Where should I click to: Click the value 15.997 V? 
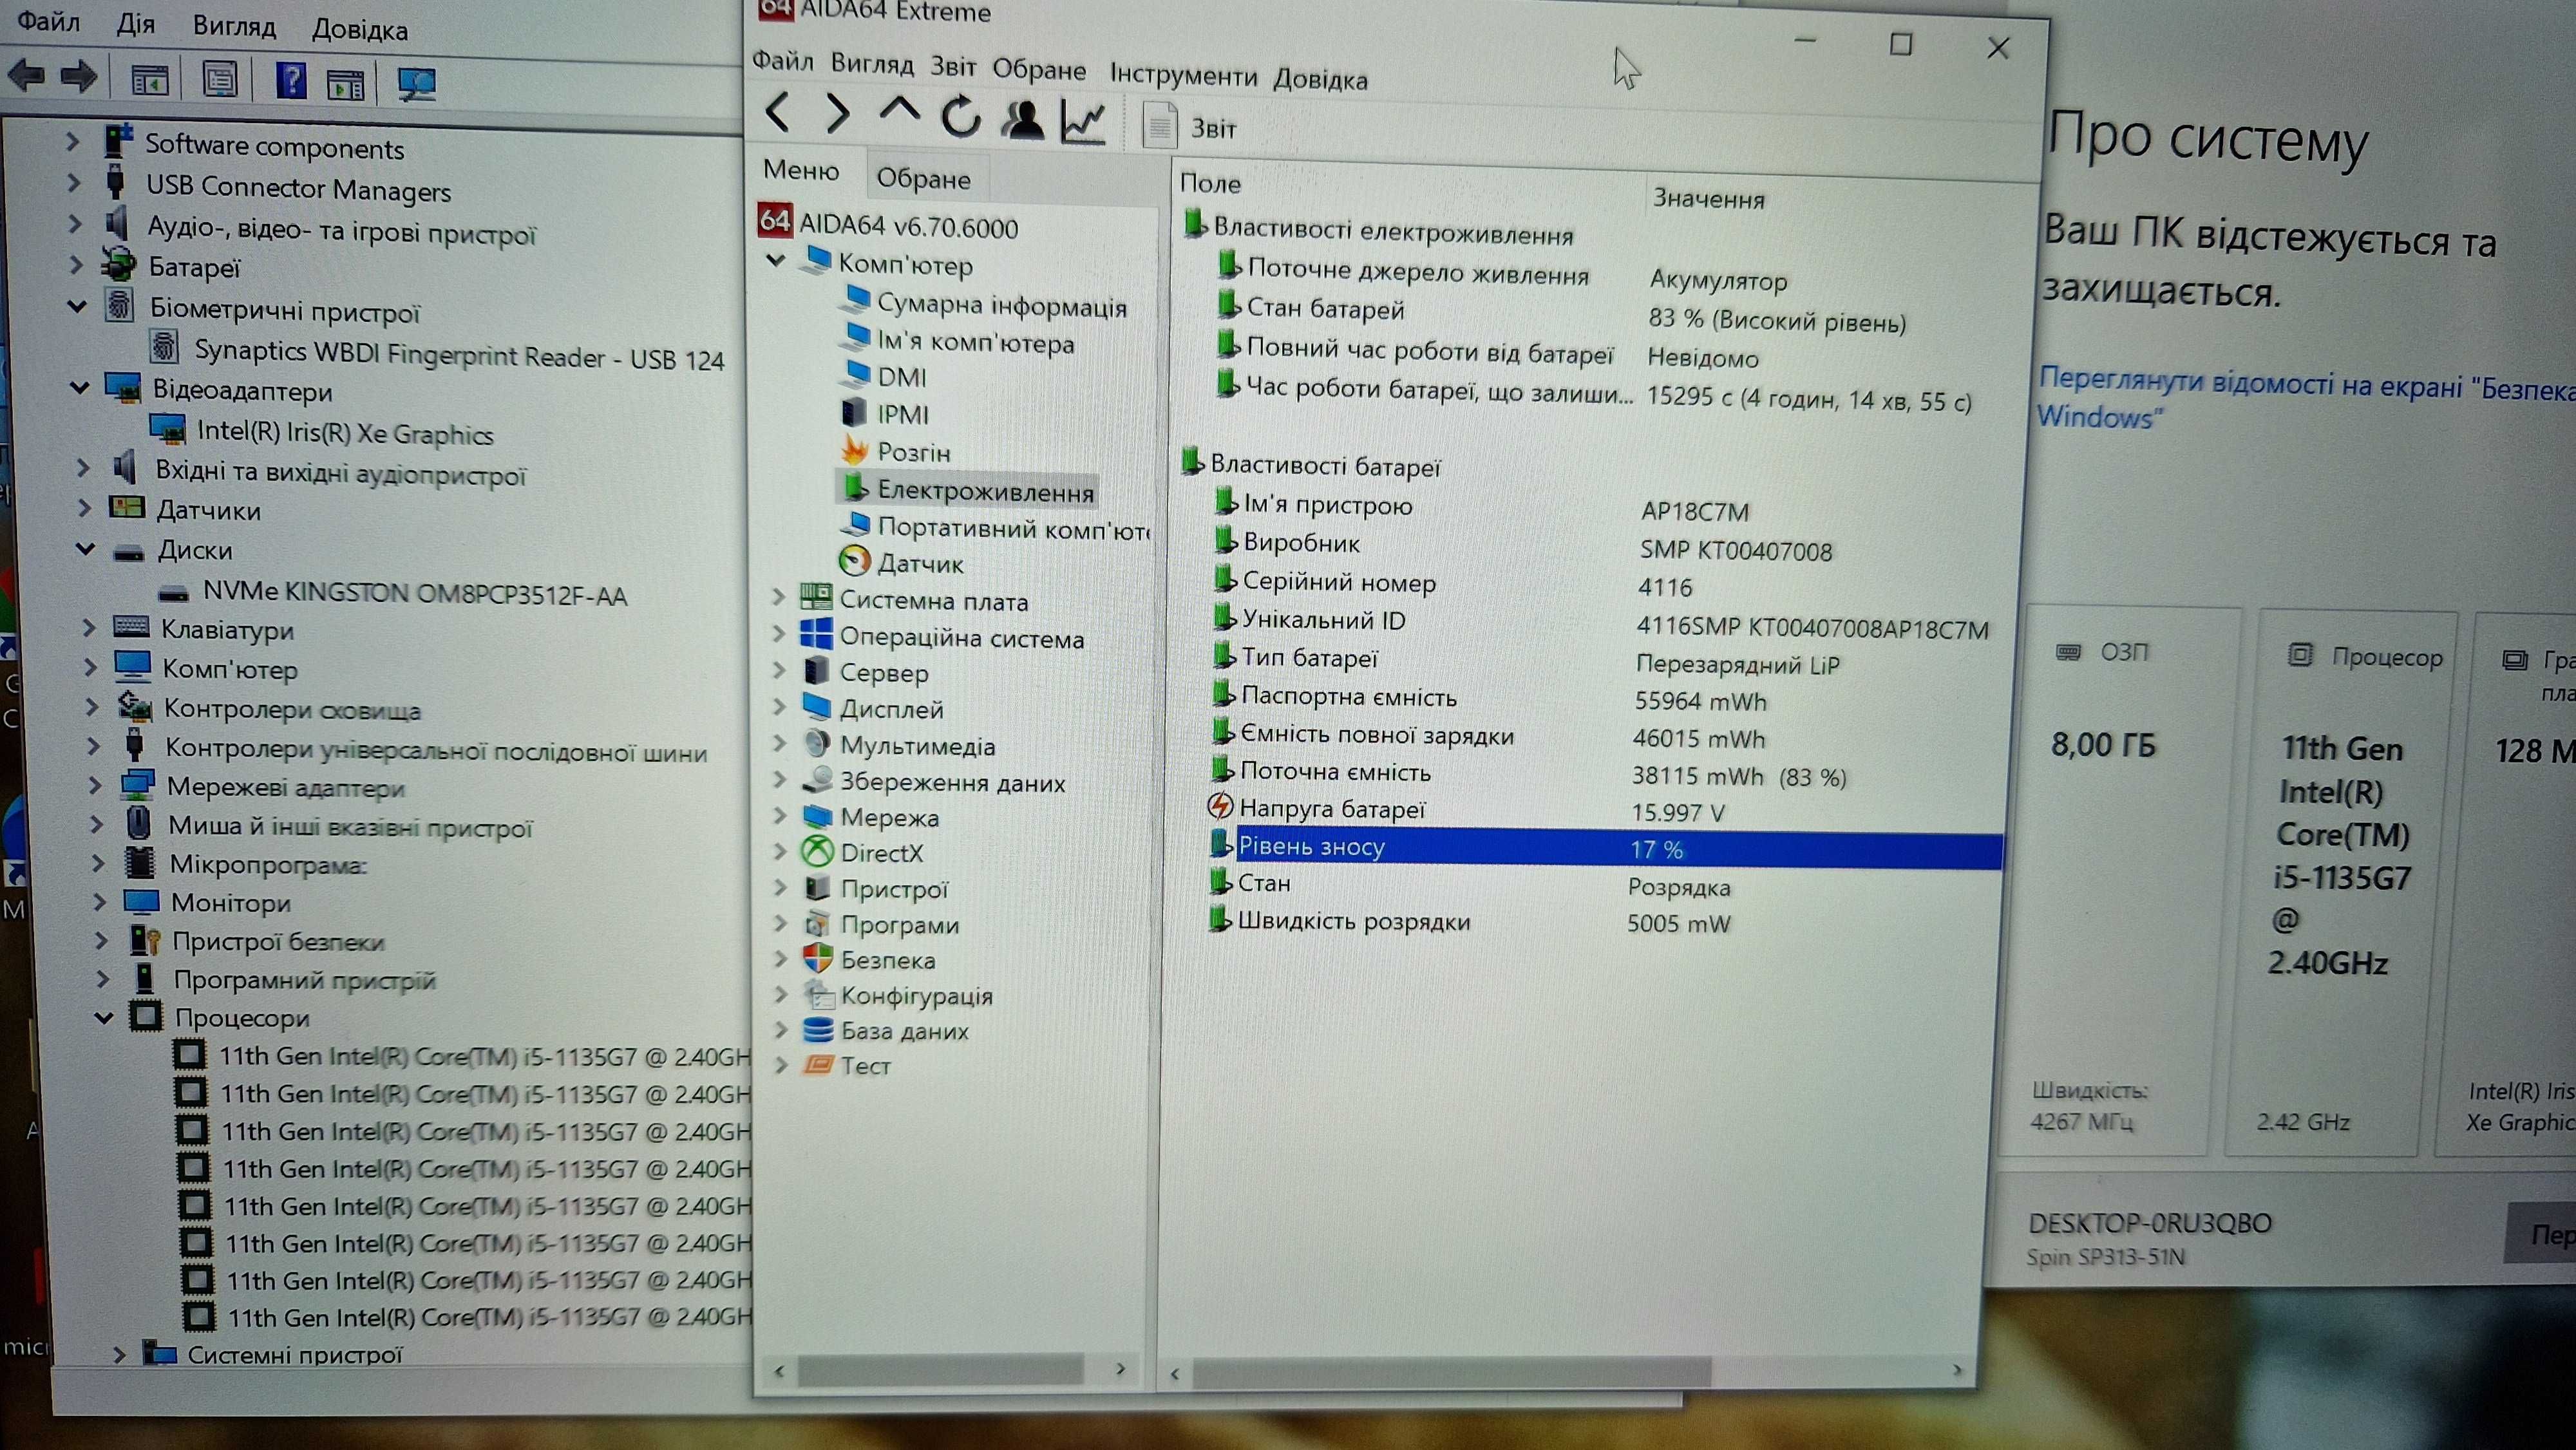[x=1677, y=811]
